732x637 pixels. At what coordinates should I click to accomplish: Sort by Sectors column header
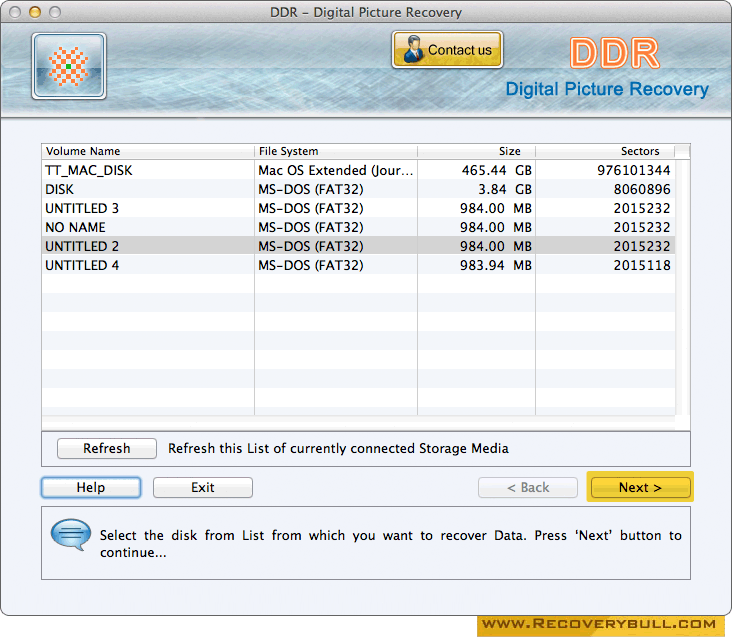pos(605,151)
